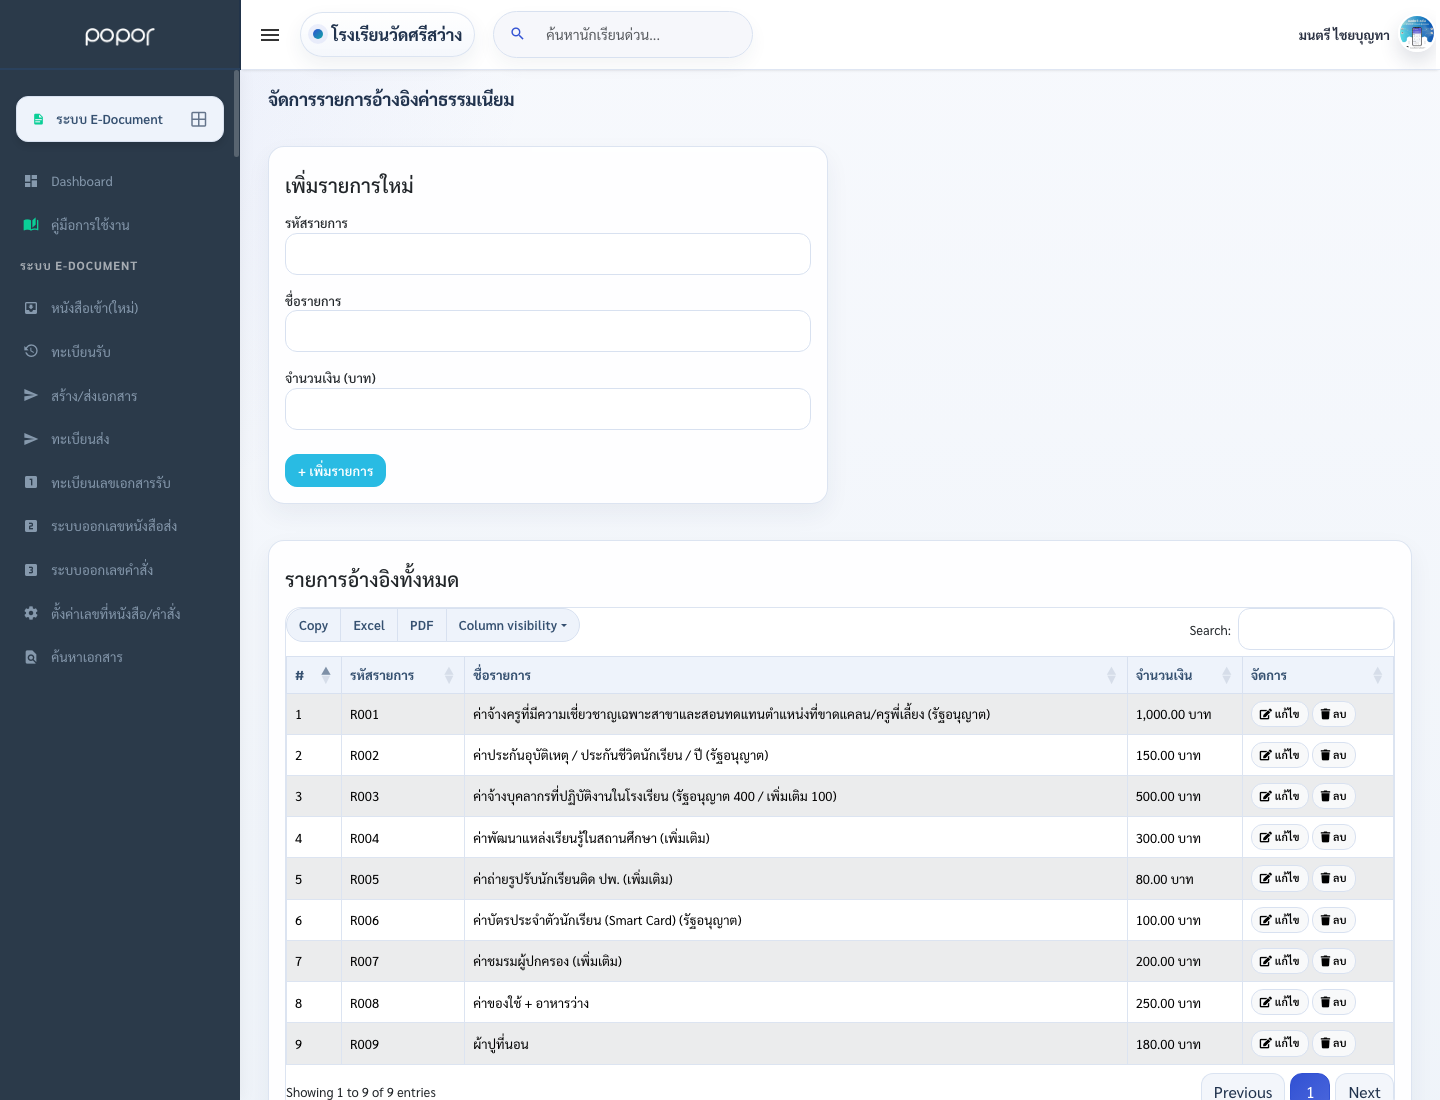Image resolution: width=1440 pixels, height=1100 pixels.
Task: Delete row R007 using ลบ
Action: pos(1333,961)
